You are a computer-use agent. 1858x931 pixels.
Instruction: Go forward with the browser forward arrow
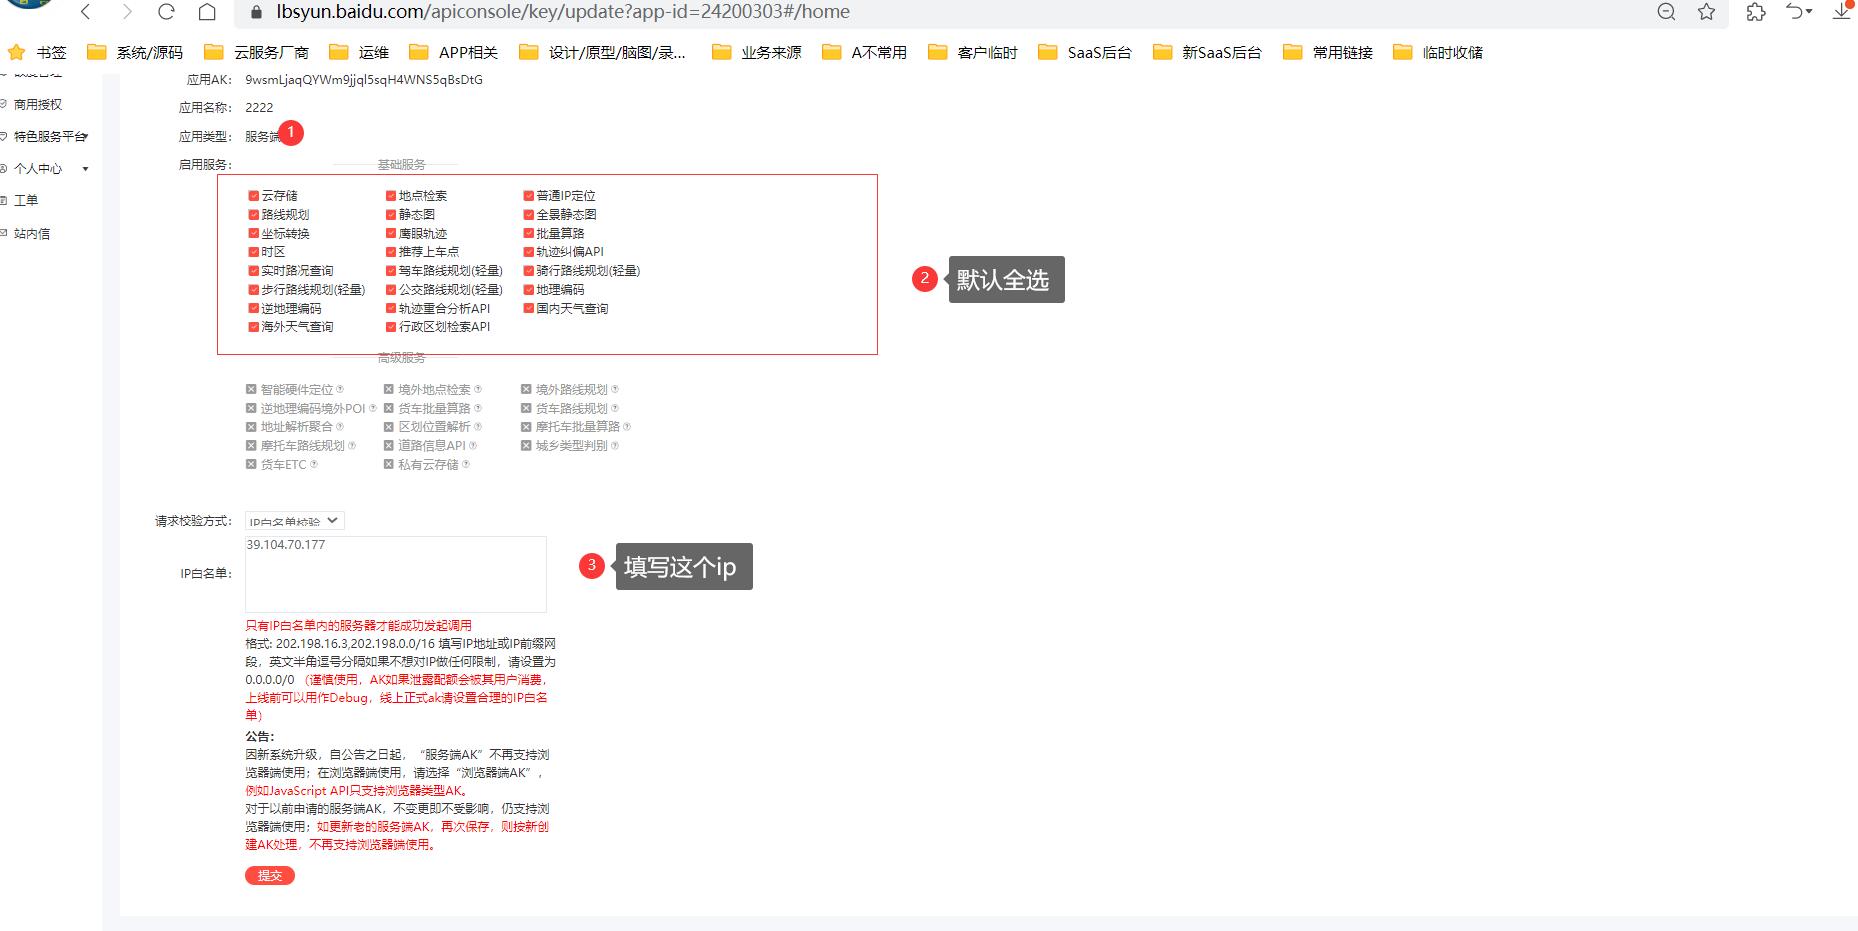point(126,12)
